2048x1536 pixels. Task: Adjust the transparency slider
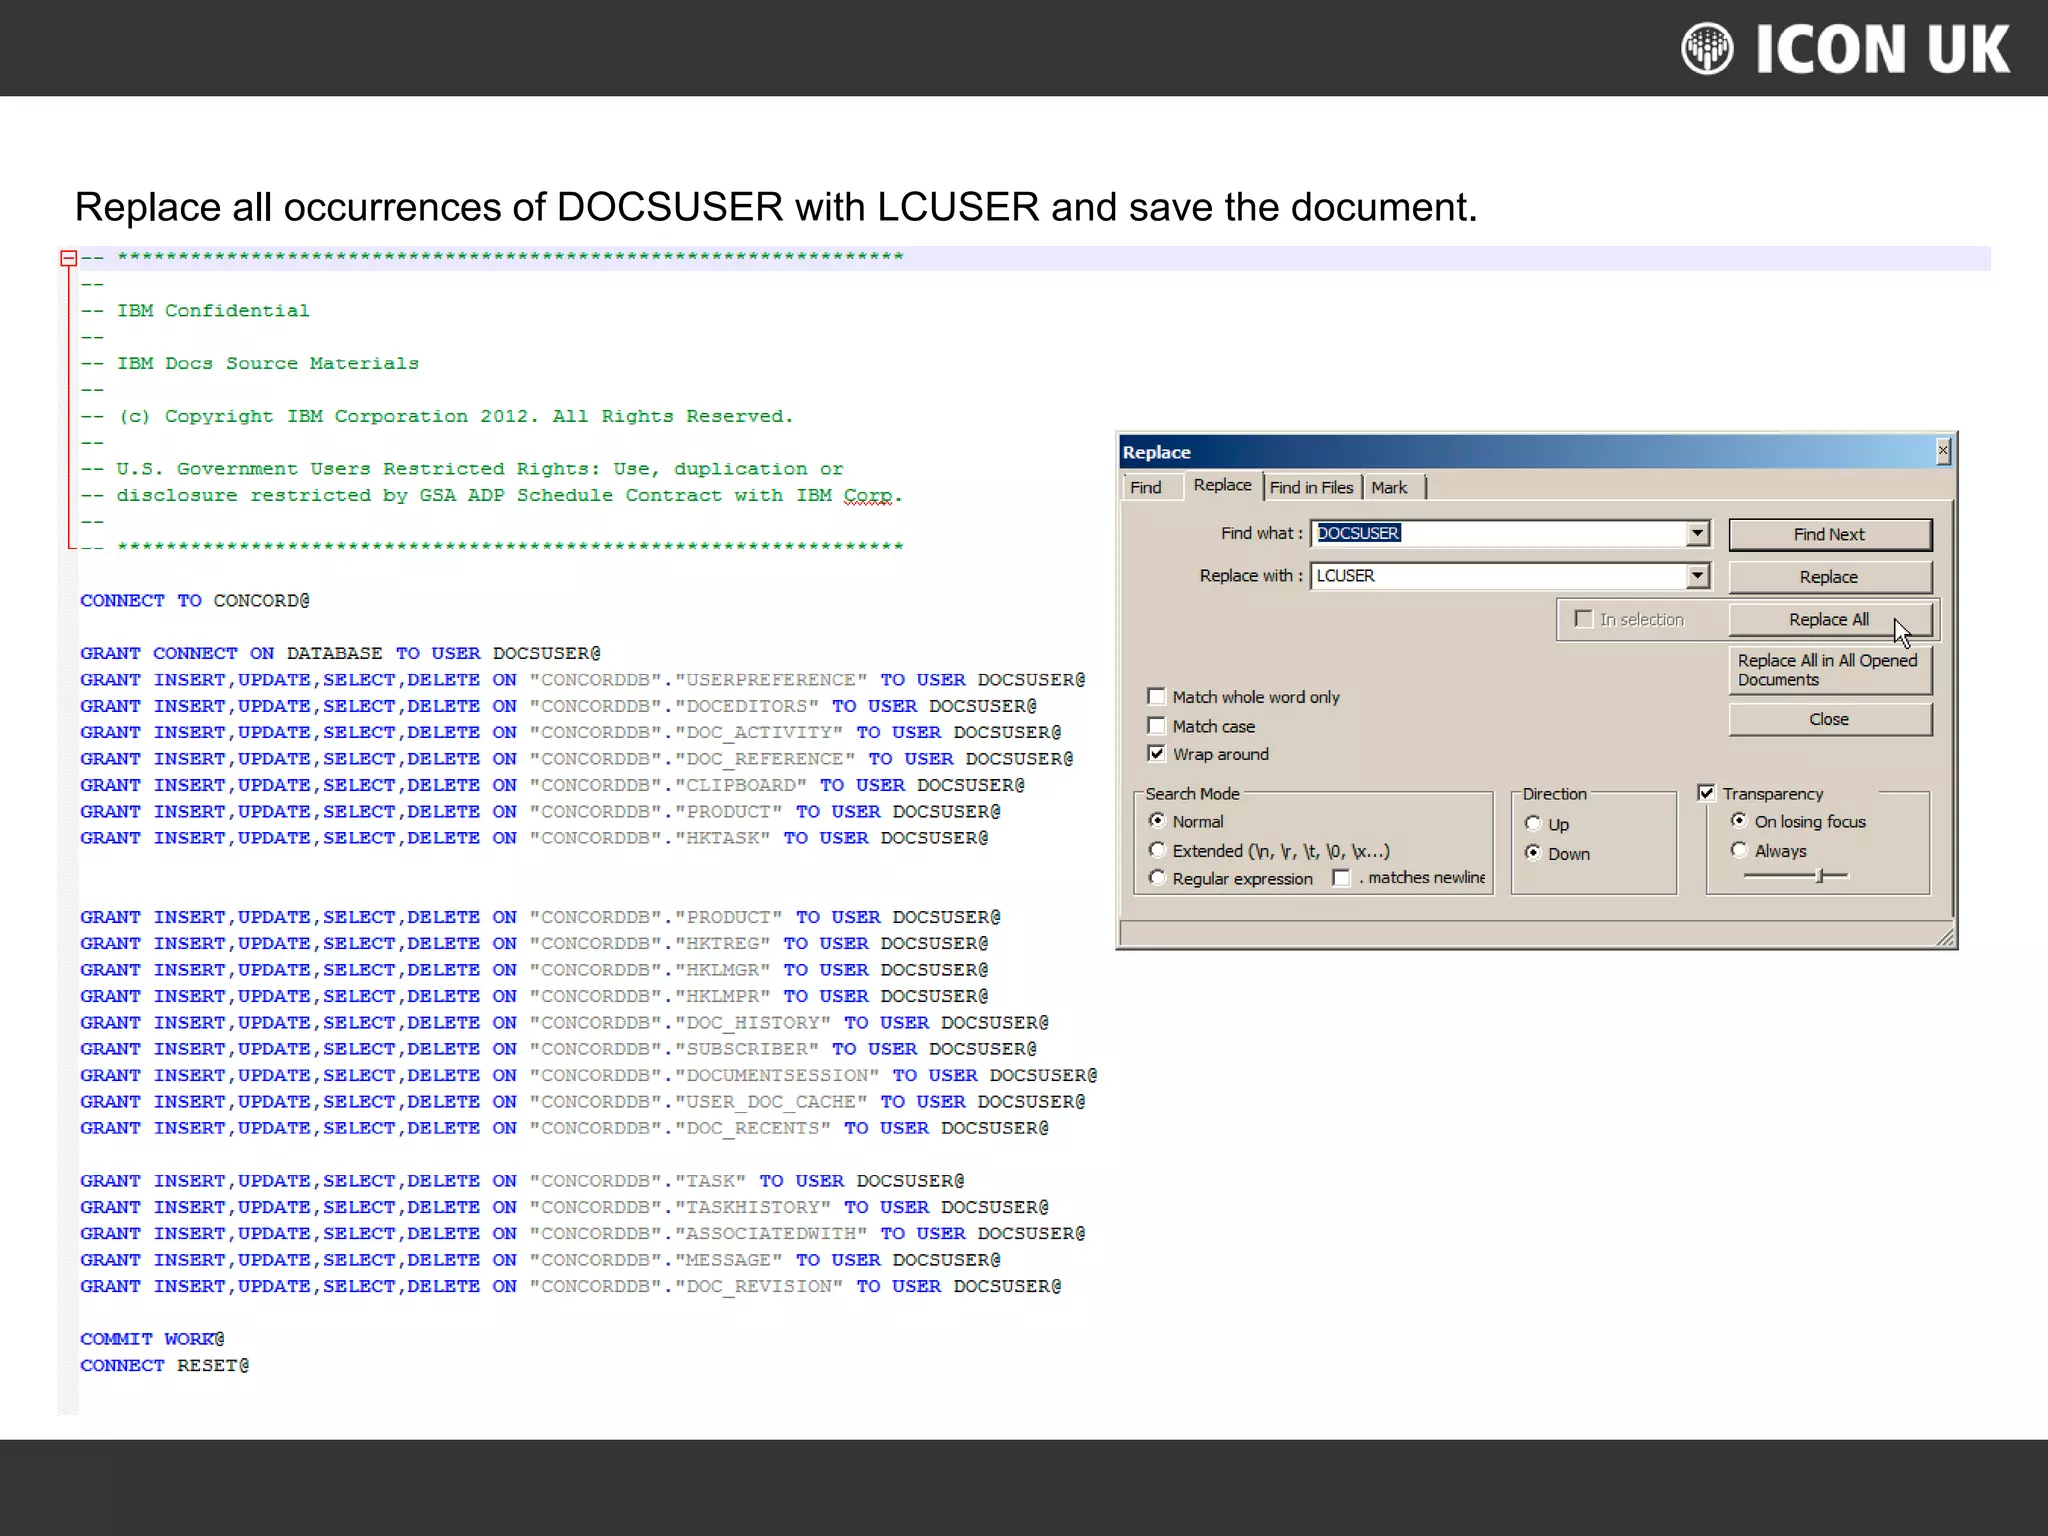coord(1819,876)
